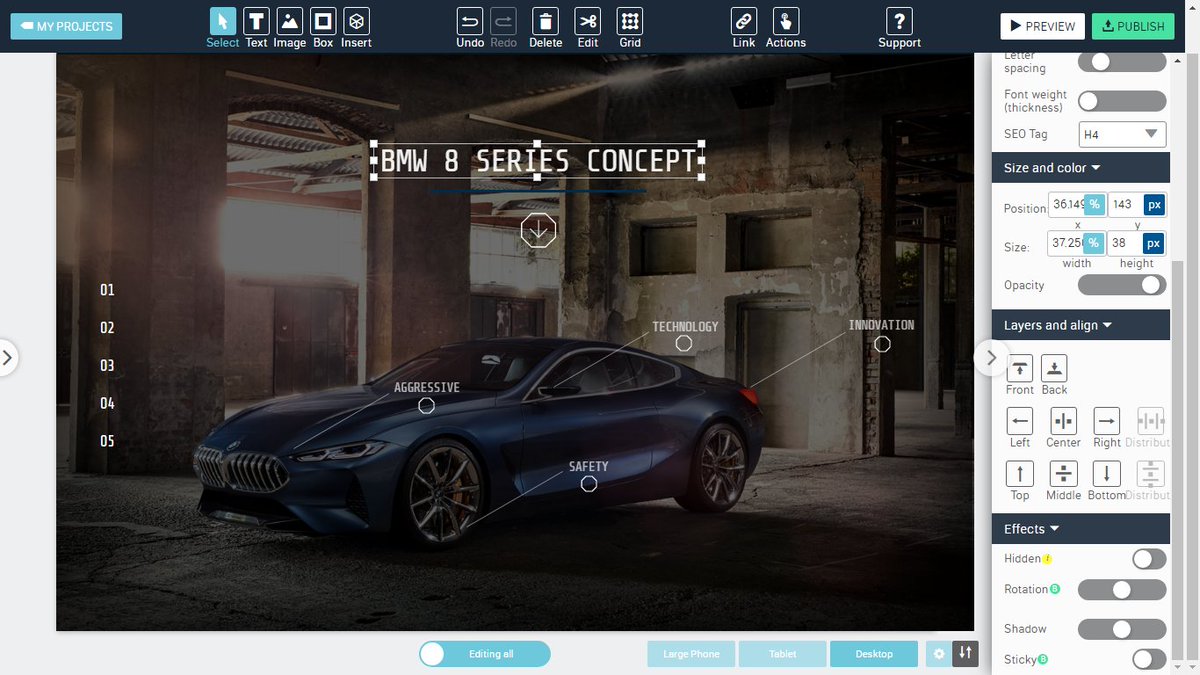This screenshot has width=1200, height=675.
Task: Open the SEO Tag H4 dropdown
Action: tap(1123, 134)
